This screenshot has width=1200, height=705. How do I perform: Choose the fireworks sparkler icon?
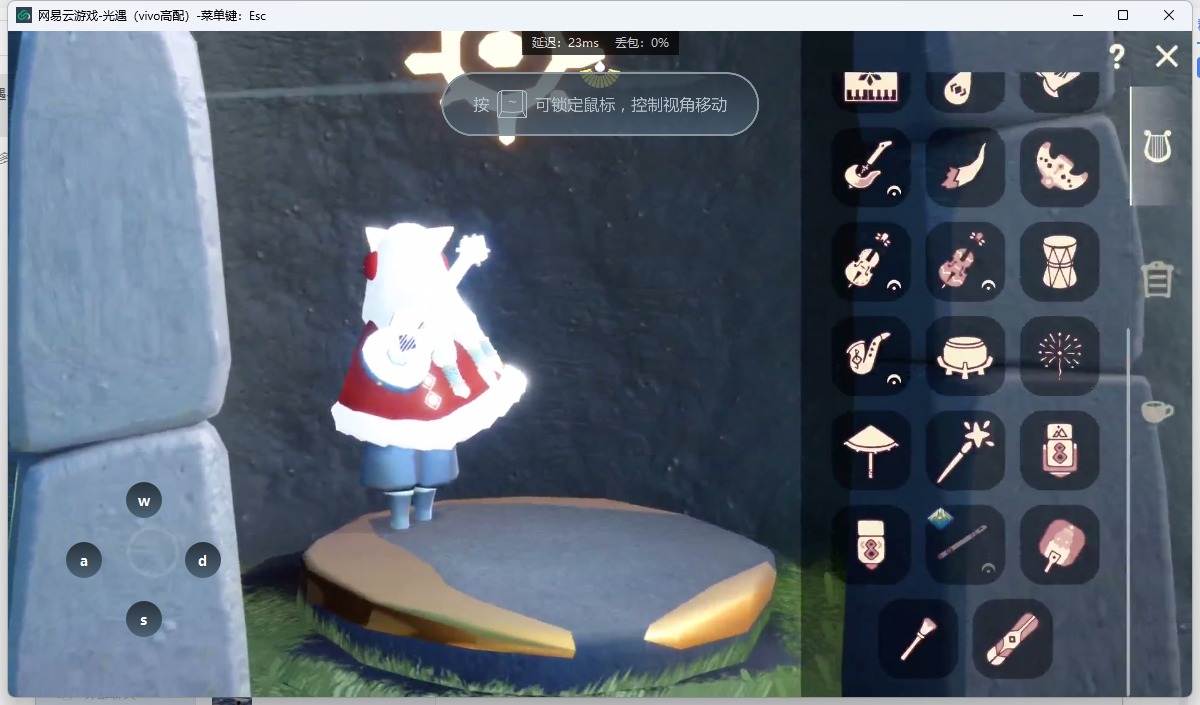(x=1060, y=355)
